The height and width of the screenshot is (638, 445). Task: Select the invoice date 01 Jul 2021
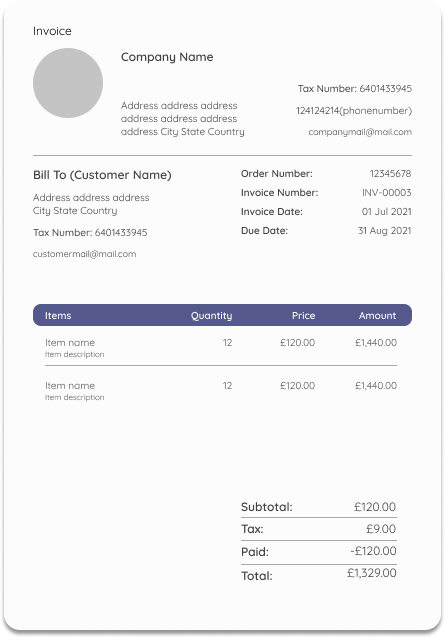coord(387,212)
